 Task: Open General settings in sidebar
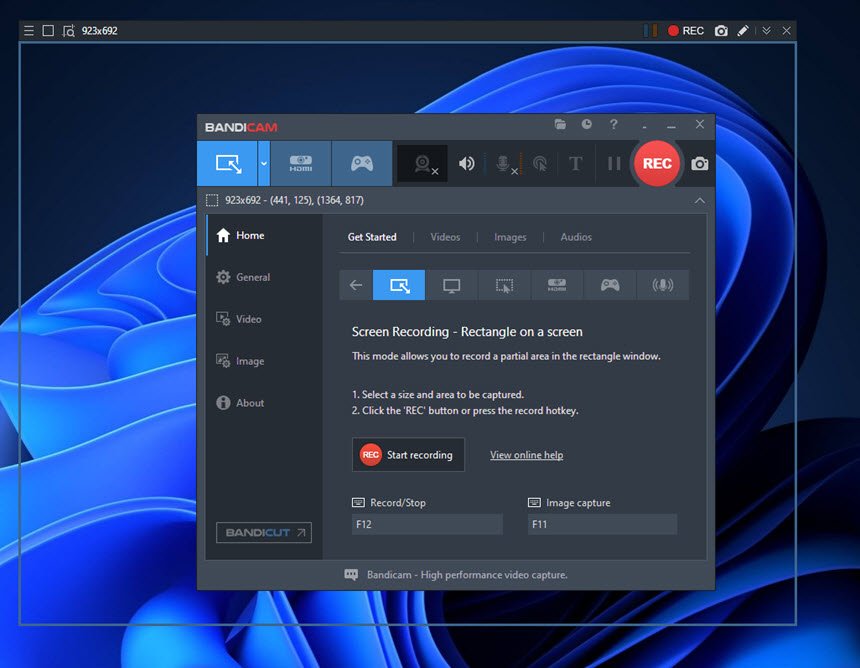click(x=264, y=277)
